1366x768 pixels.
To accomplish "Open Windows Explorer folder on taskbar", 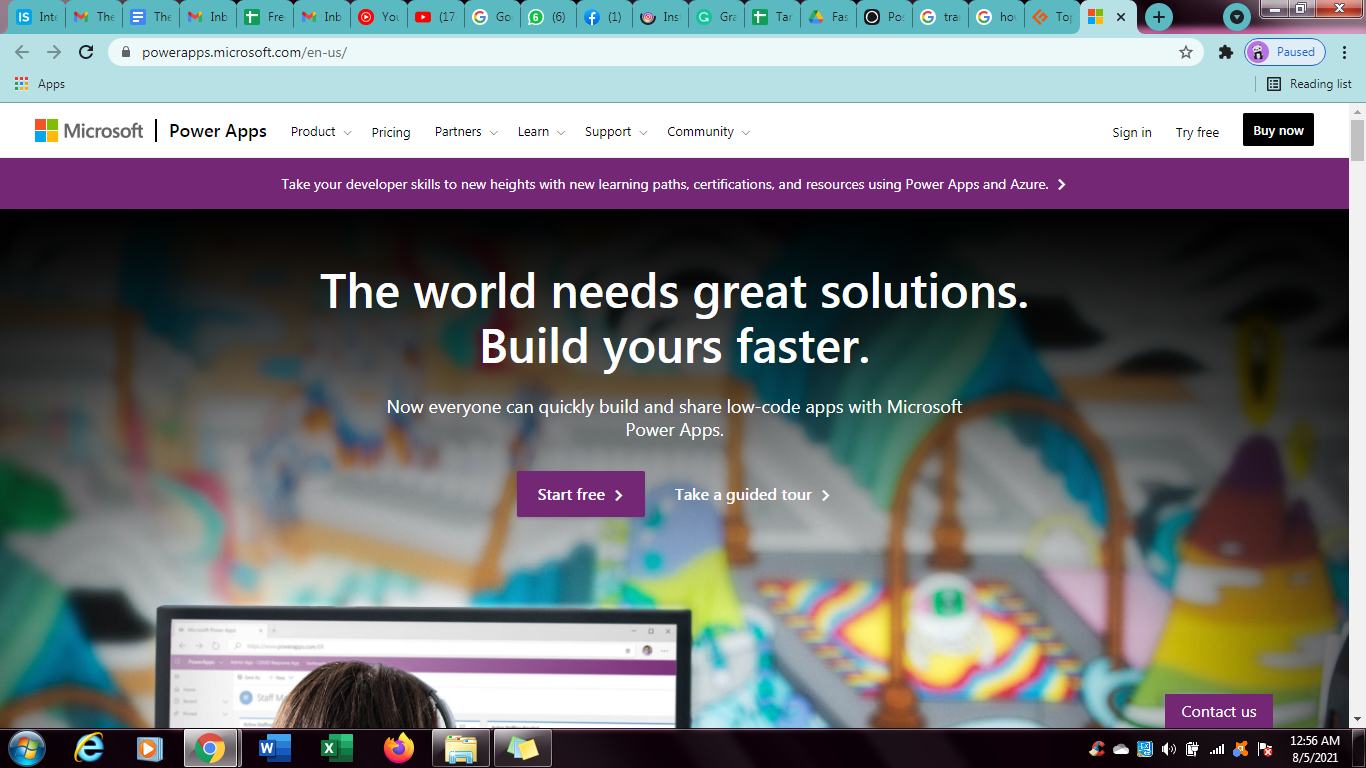I will 461,748.
